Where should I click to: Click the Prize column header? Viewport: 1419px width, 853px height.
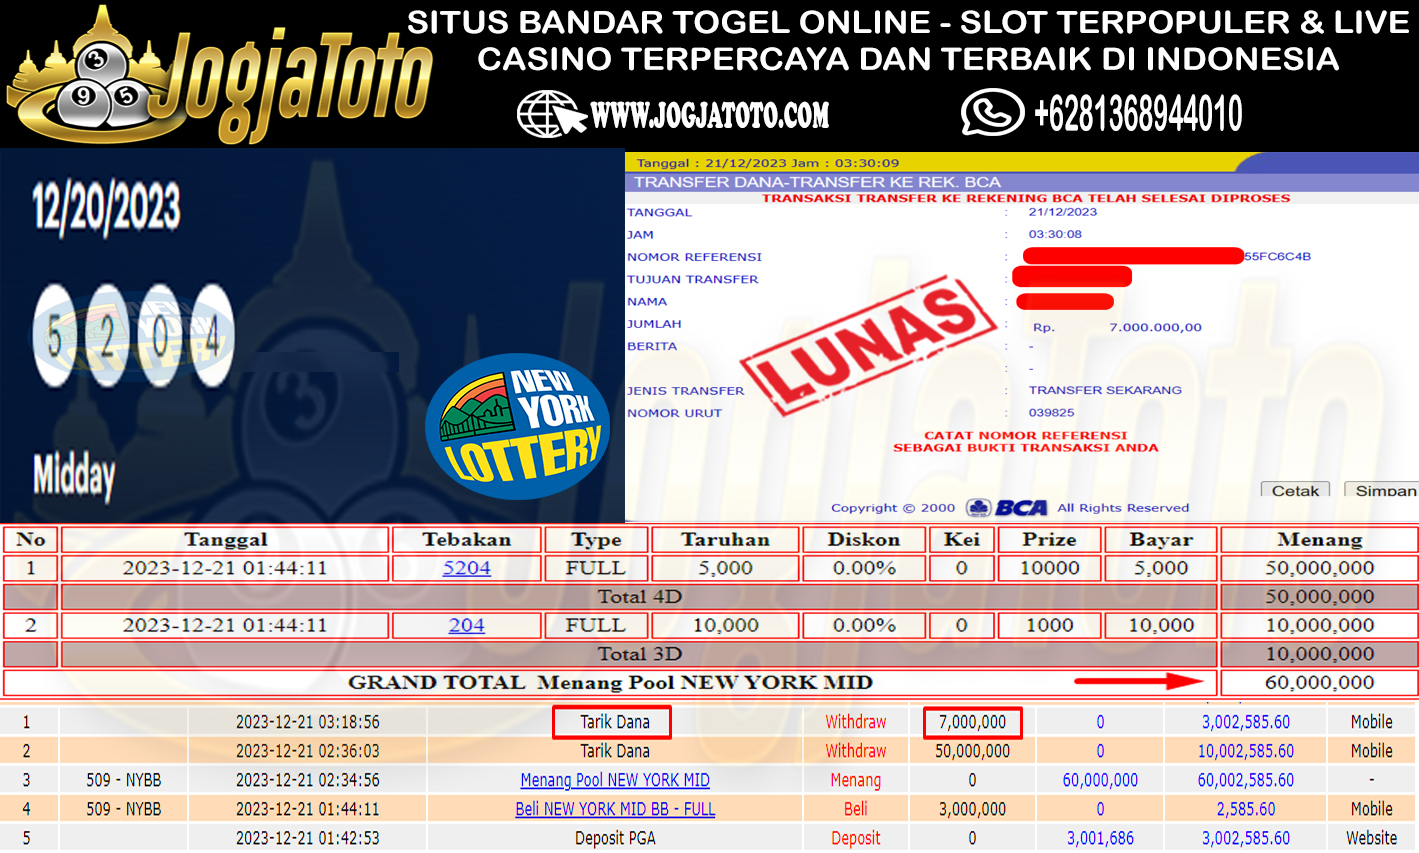tap(1049, 540)
